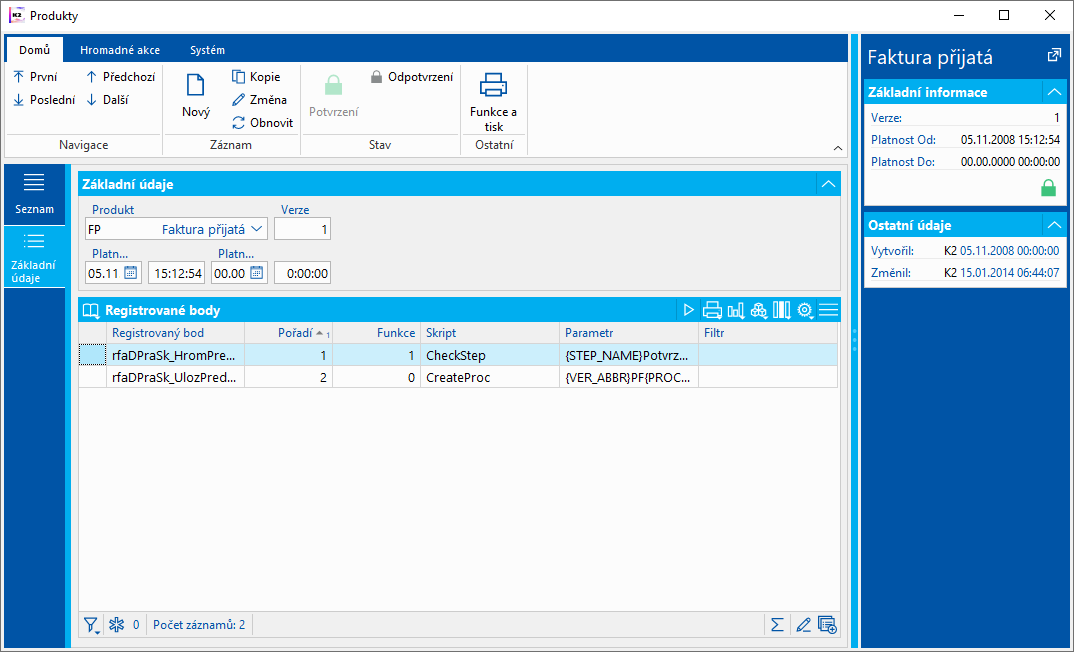
Task: Open the print menu in Registrované body toolbar
Action: pyautogui.click(x=712, y=310)
